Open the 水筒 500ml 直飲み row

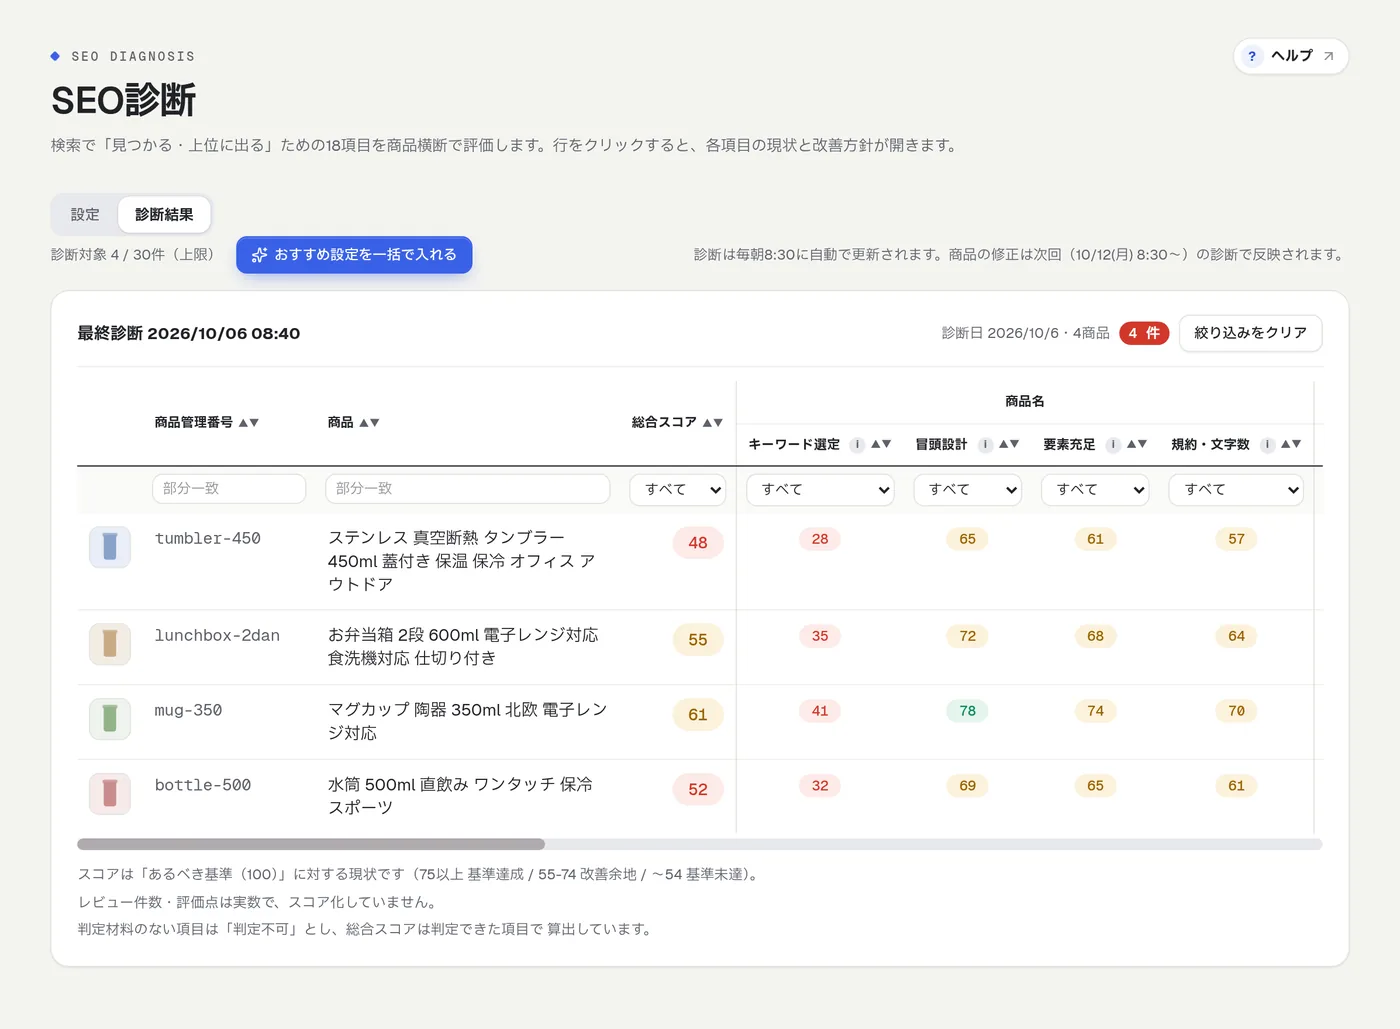tap(700, 797)
